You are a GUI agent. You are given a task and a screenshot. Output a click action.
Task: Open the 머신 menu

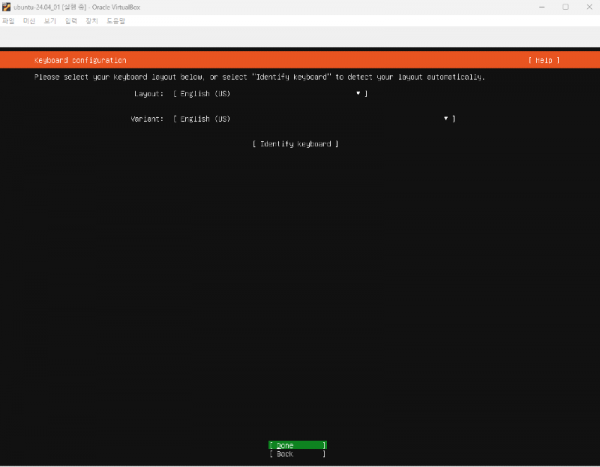[x=28, y=20]
